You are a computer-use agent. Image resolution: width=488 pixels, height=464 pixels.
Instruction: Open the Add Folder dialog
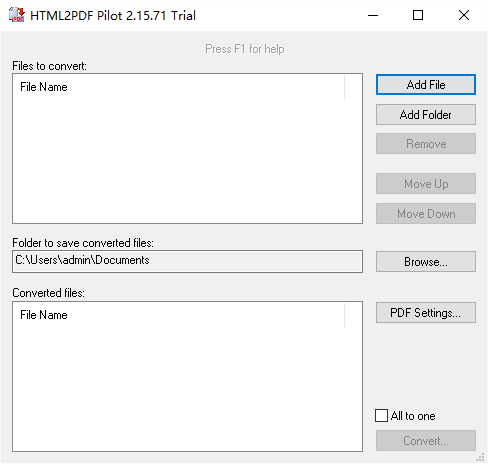(x=426, y=115)
